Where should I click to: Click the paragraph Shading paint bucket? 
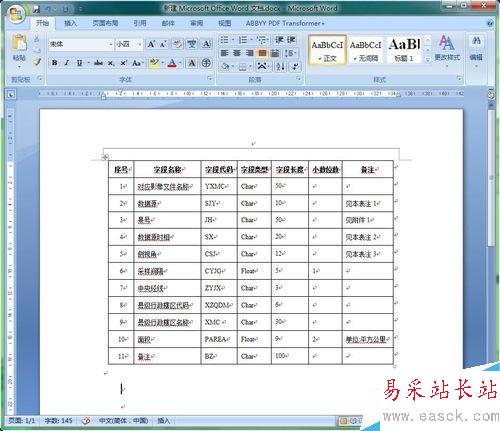point(225,66)
